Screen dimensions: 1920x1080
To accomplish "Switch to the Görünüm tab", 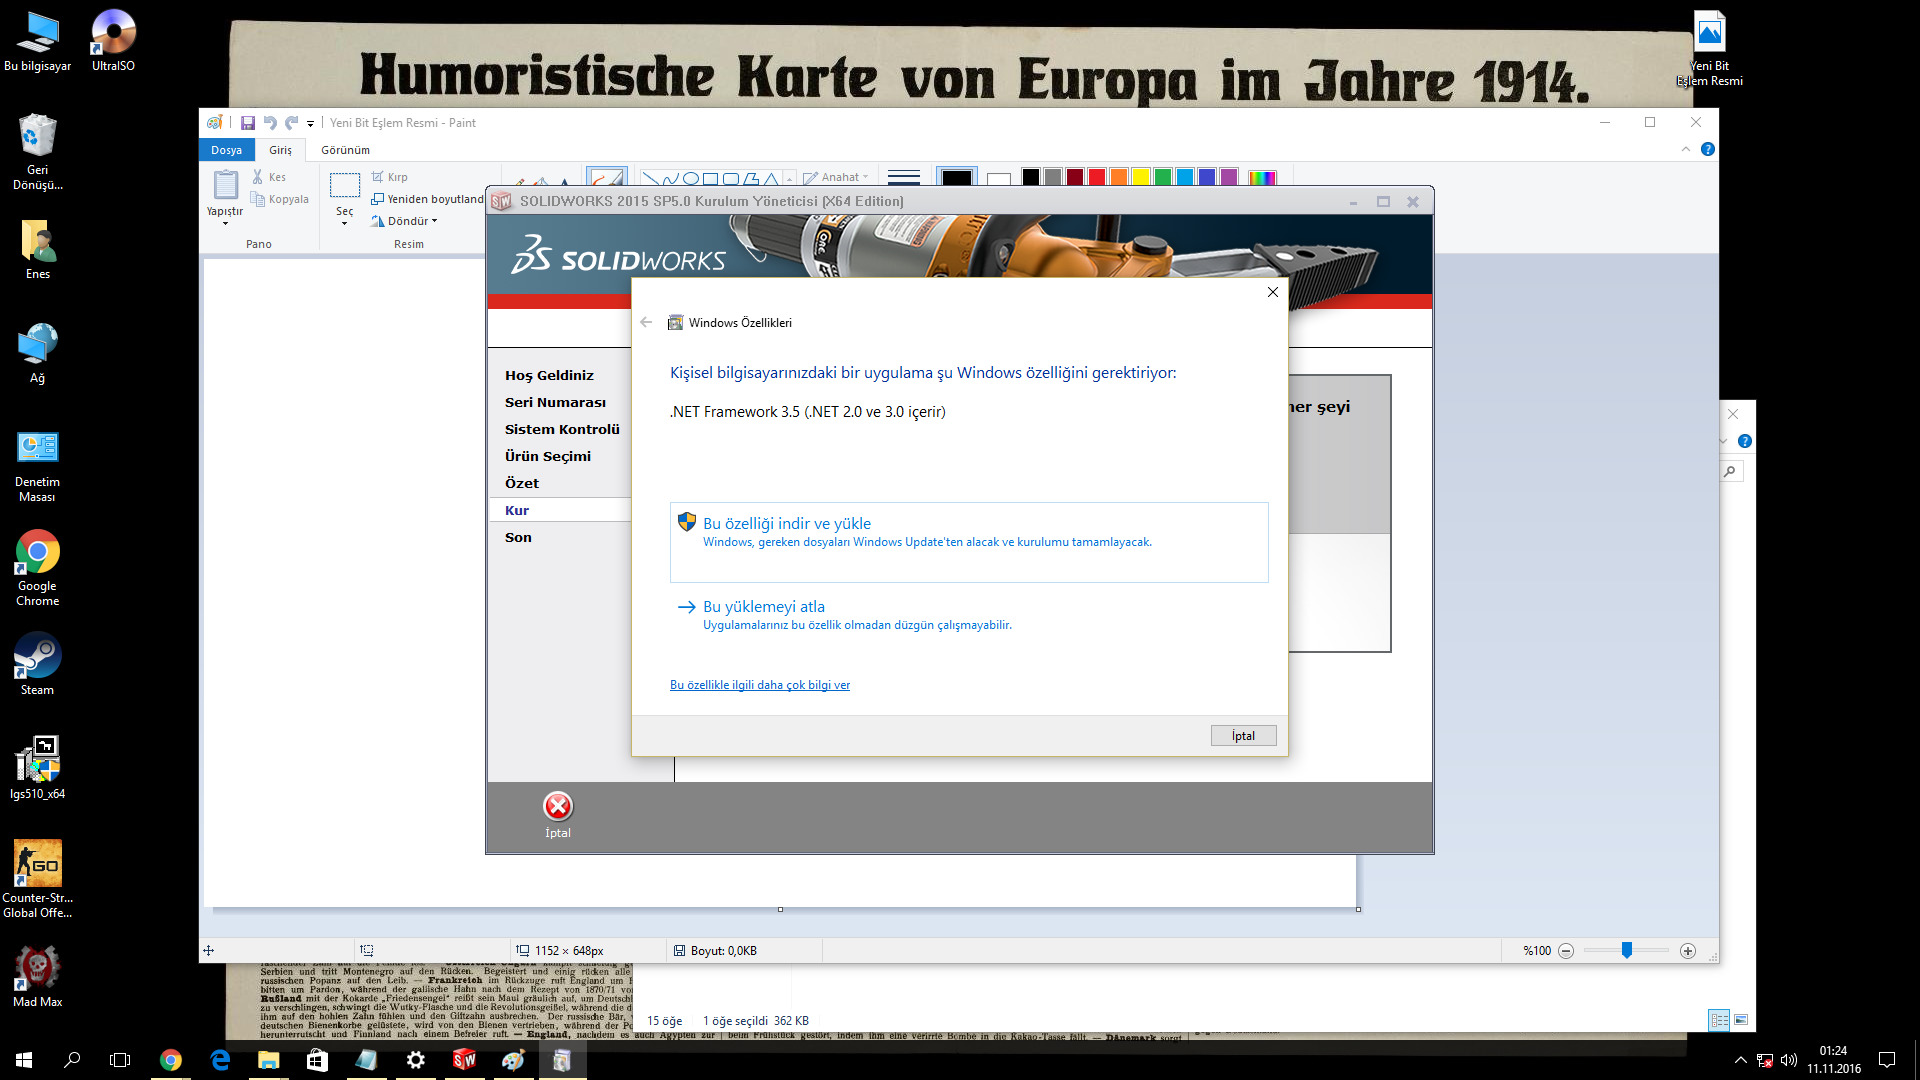I will [345, 150].
